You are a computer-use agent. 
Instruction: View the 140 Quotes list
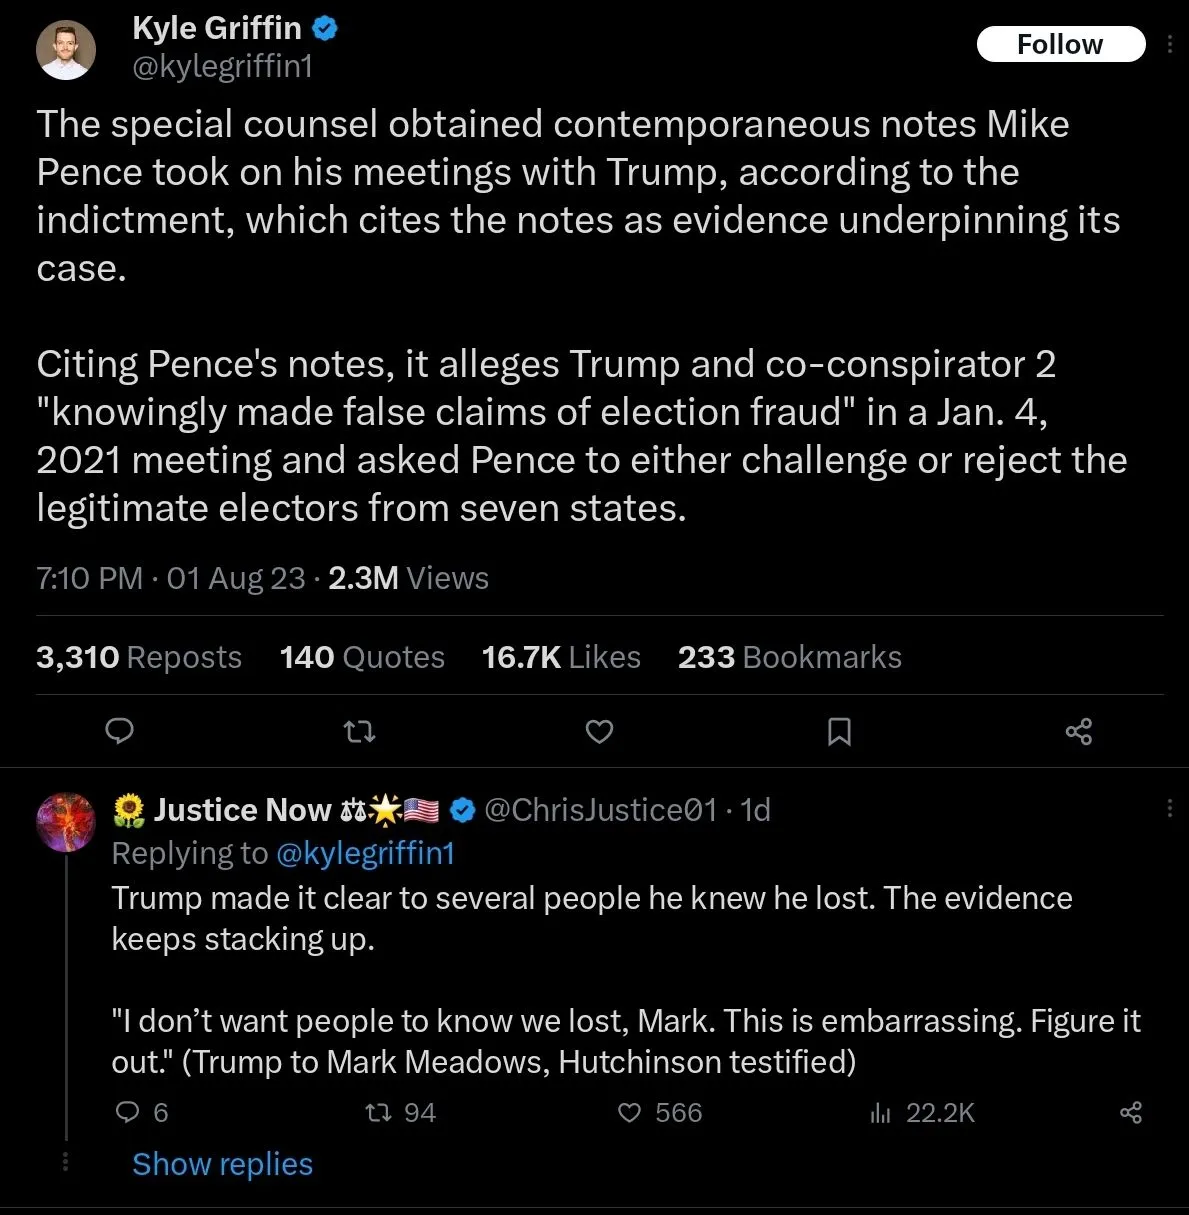(361, 656)
